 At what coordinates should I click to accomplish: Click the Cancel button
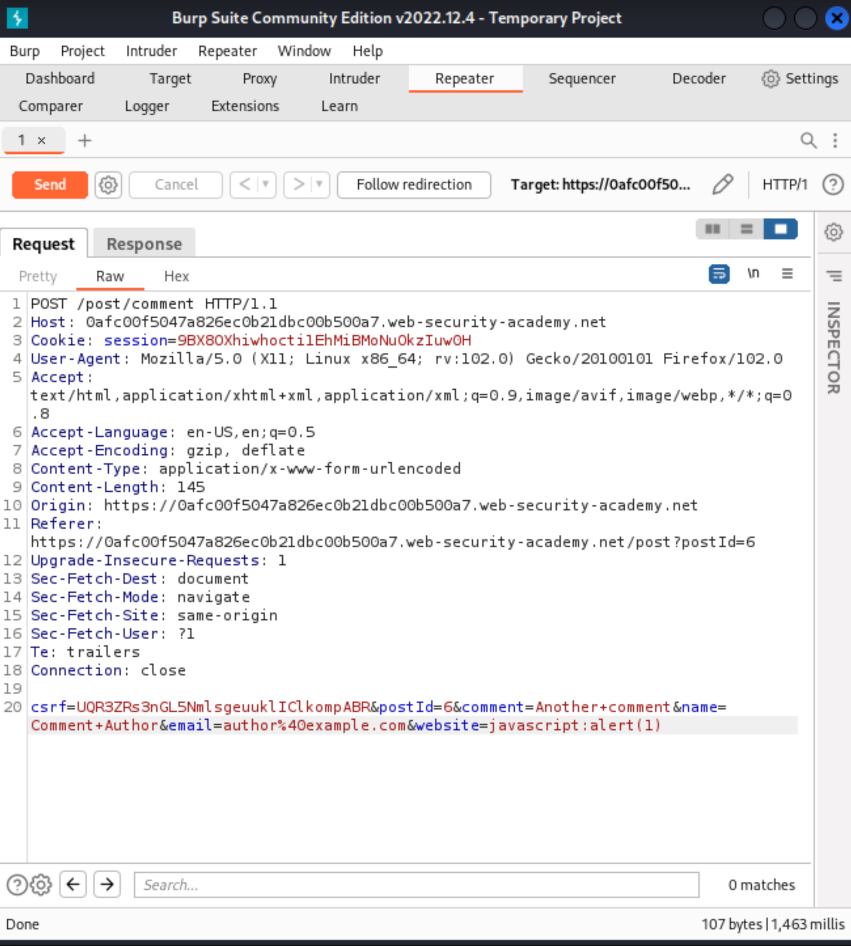click(x=176, y=185)
